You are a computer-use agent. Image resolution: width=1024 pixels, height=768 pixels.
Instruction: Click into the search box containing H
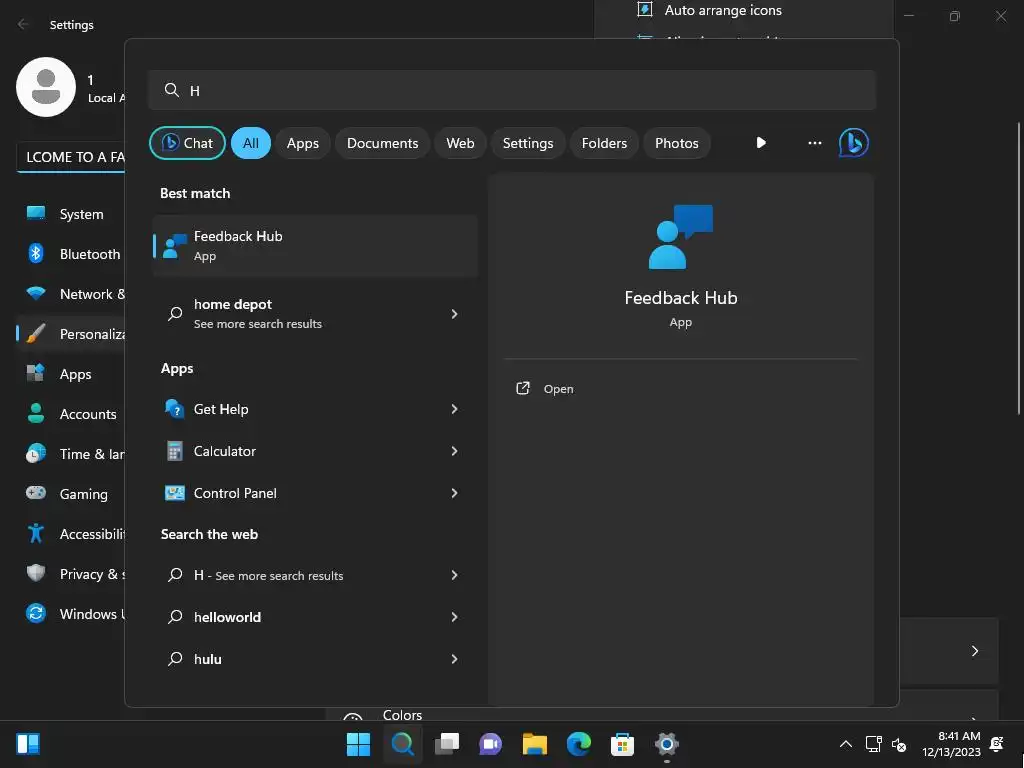point(512,90)
